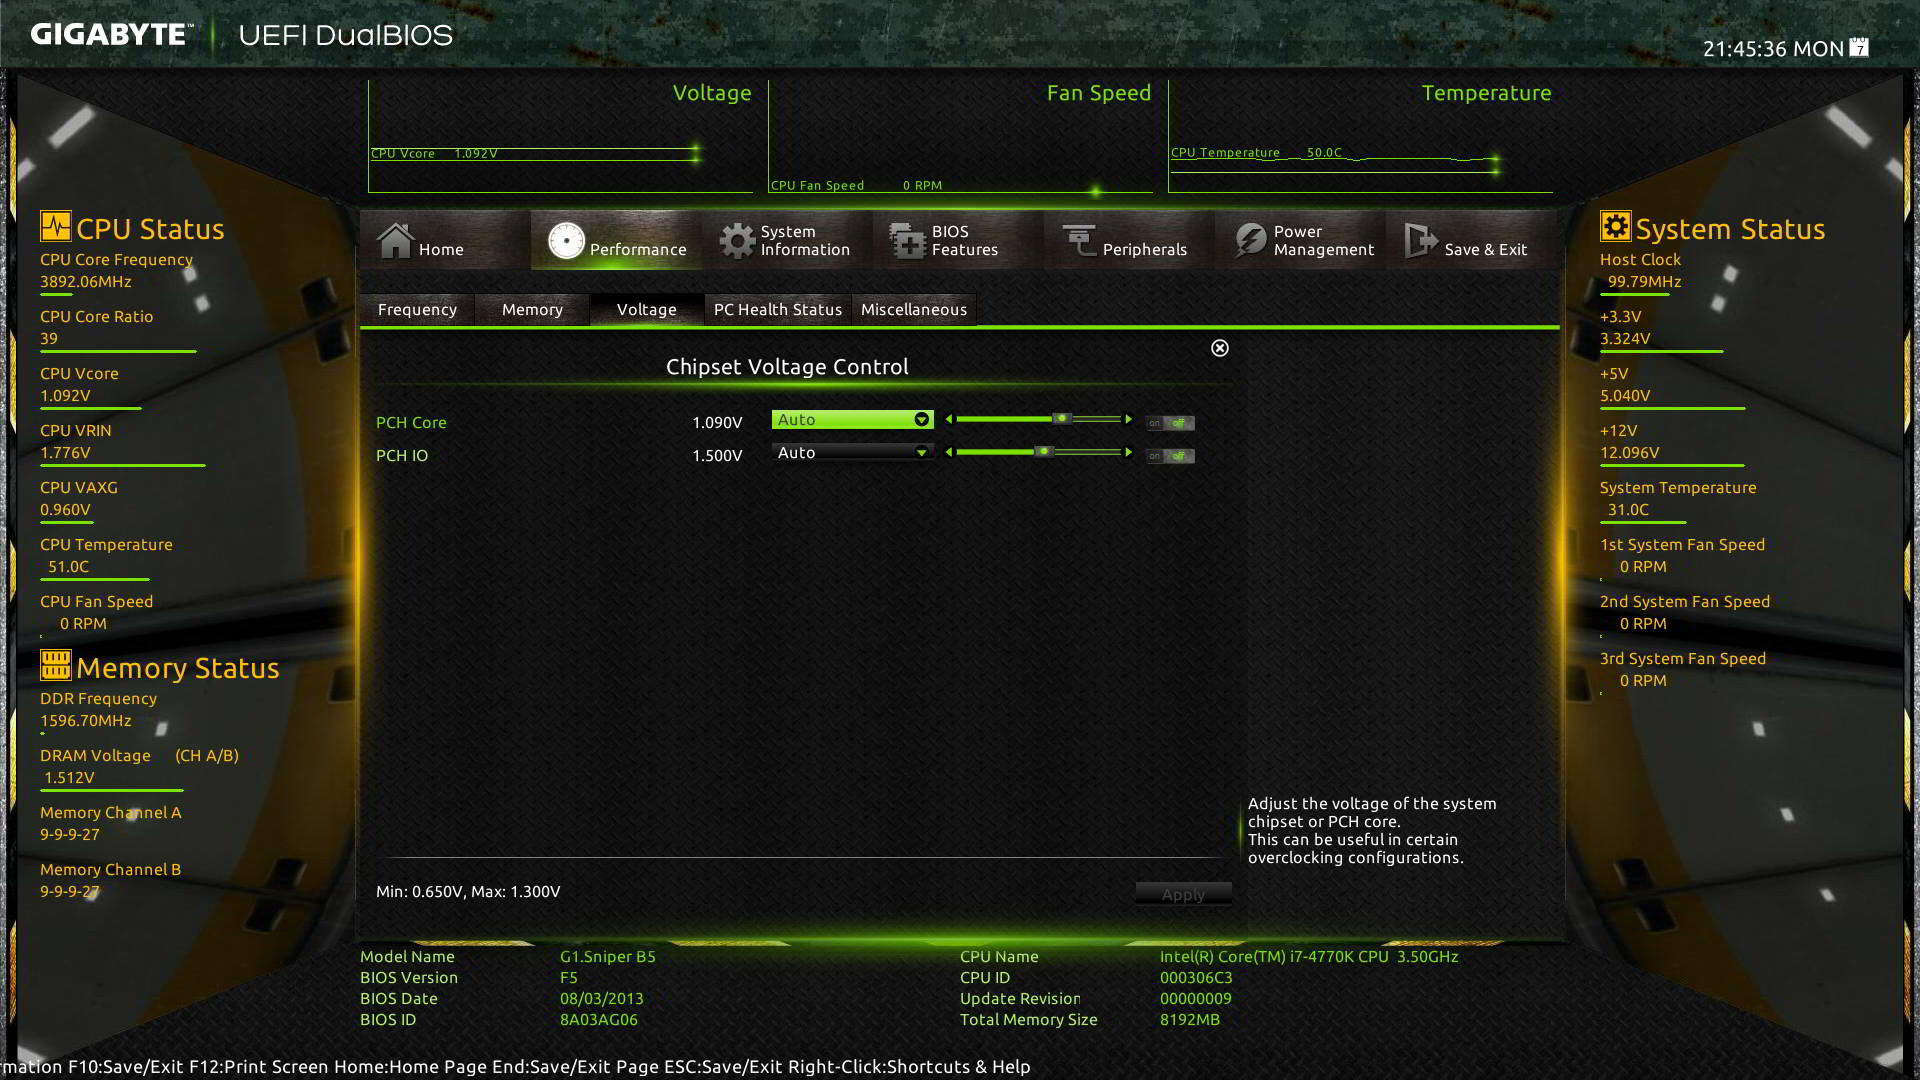Click the 1.500V PCH IO value
This screenshot has height=1080, width=1920.
tap(717, 455)
